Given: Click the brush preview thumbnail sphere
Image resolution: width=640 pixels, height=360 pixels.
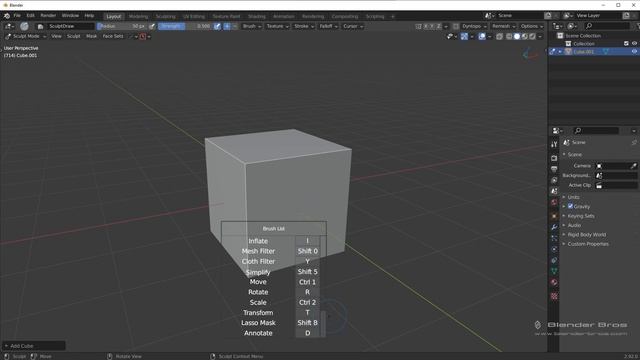Looking at the screenshot, I should (24, 26).
